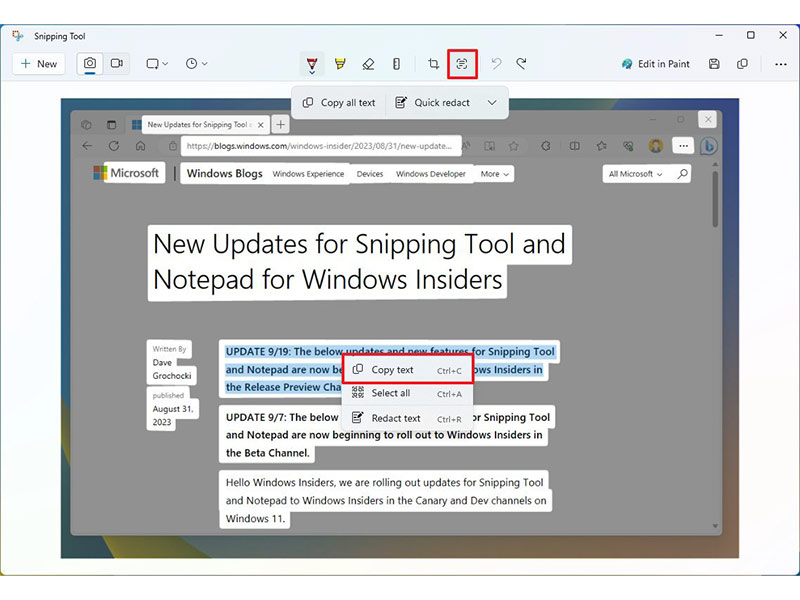Click the browser tab 'New Updates for Snipping Tool'
The height and width of the screenshot is (600, 800).
197,124
